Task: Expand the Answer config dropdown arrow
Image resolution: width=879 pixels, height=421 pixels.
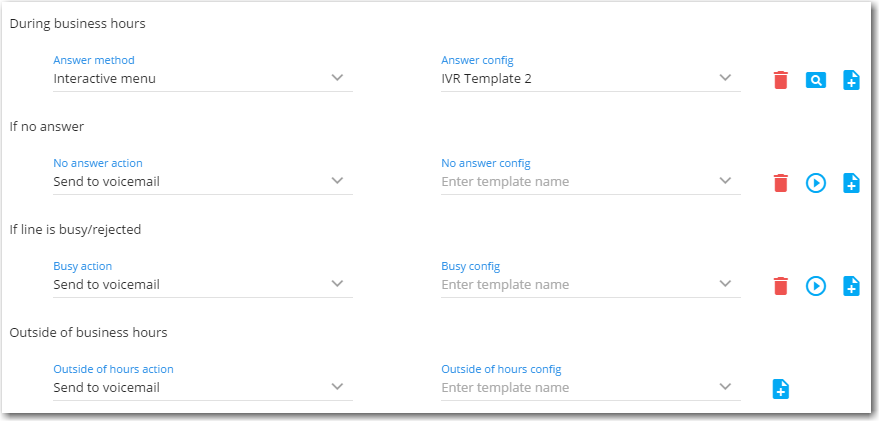Action: pos(725,78)
